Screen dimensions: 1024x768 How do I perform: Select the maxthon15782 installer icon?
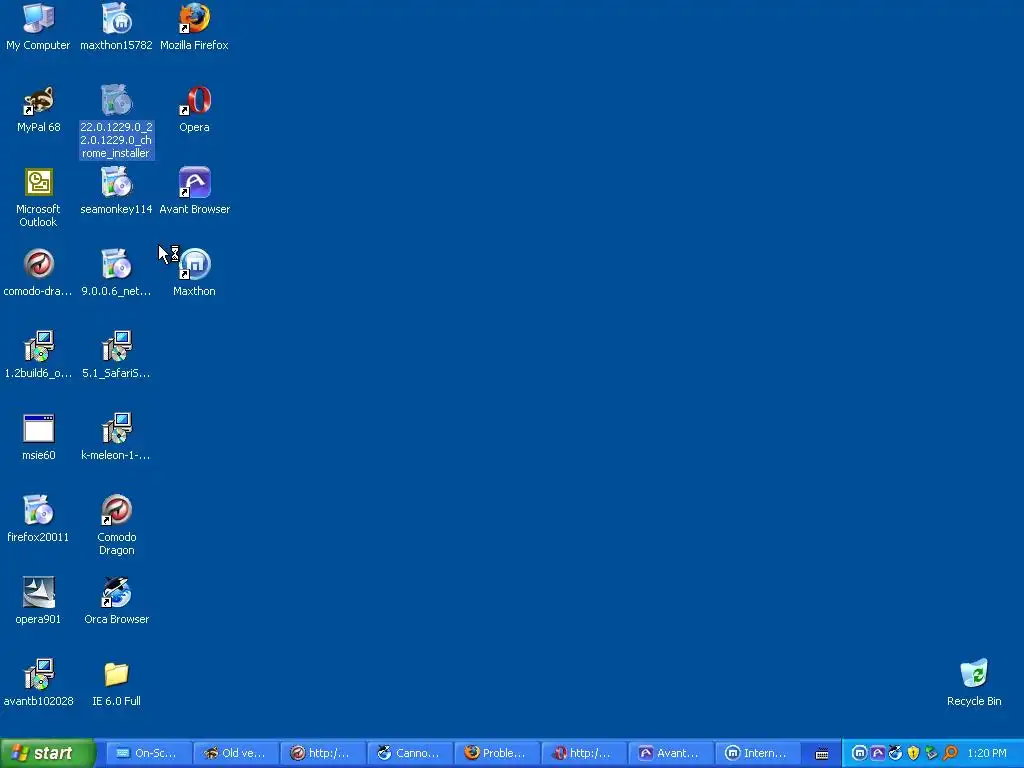(116, 26)
